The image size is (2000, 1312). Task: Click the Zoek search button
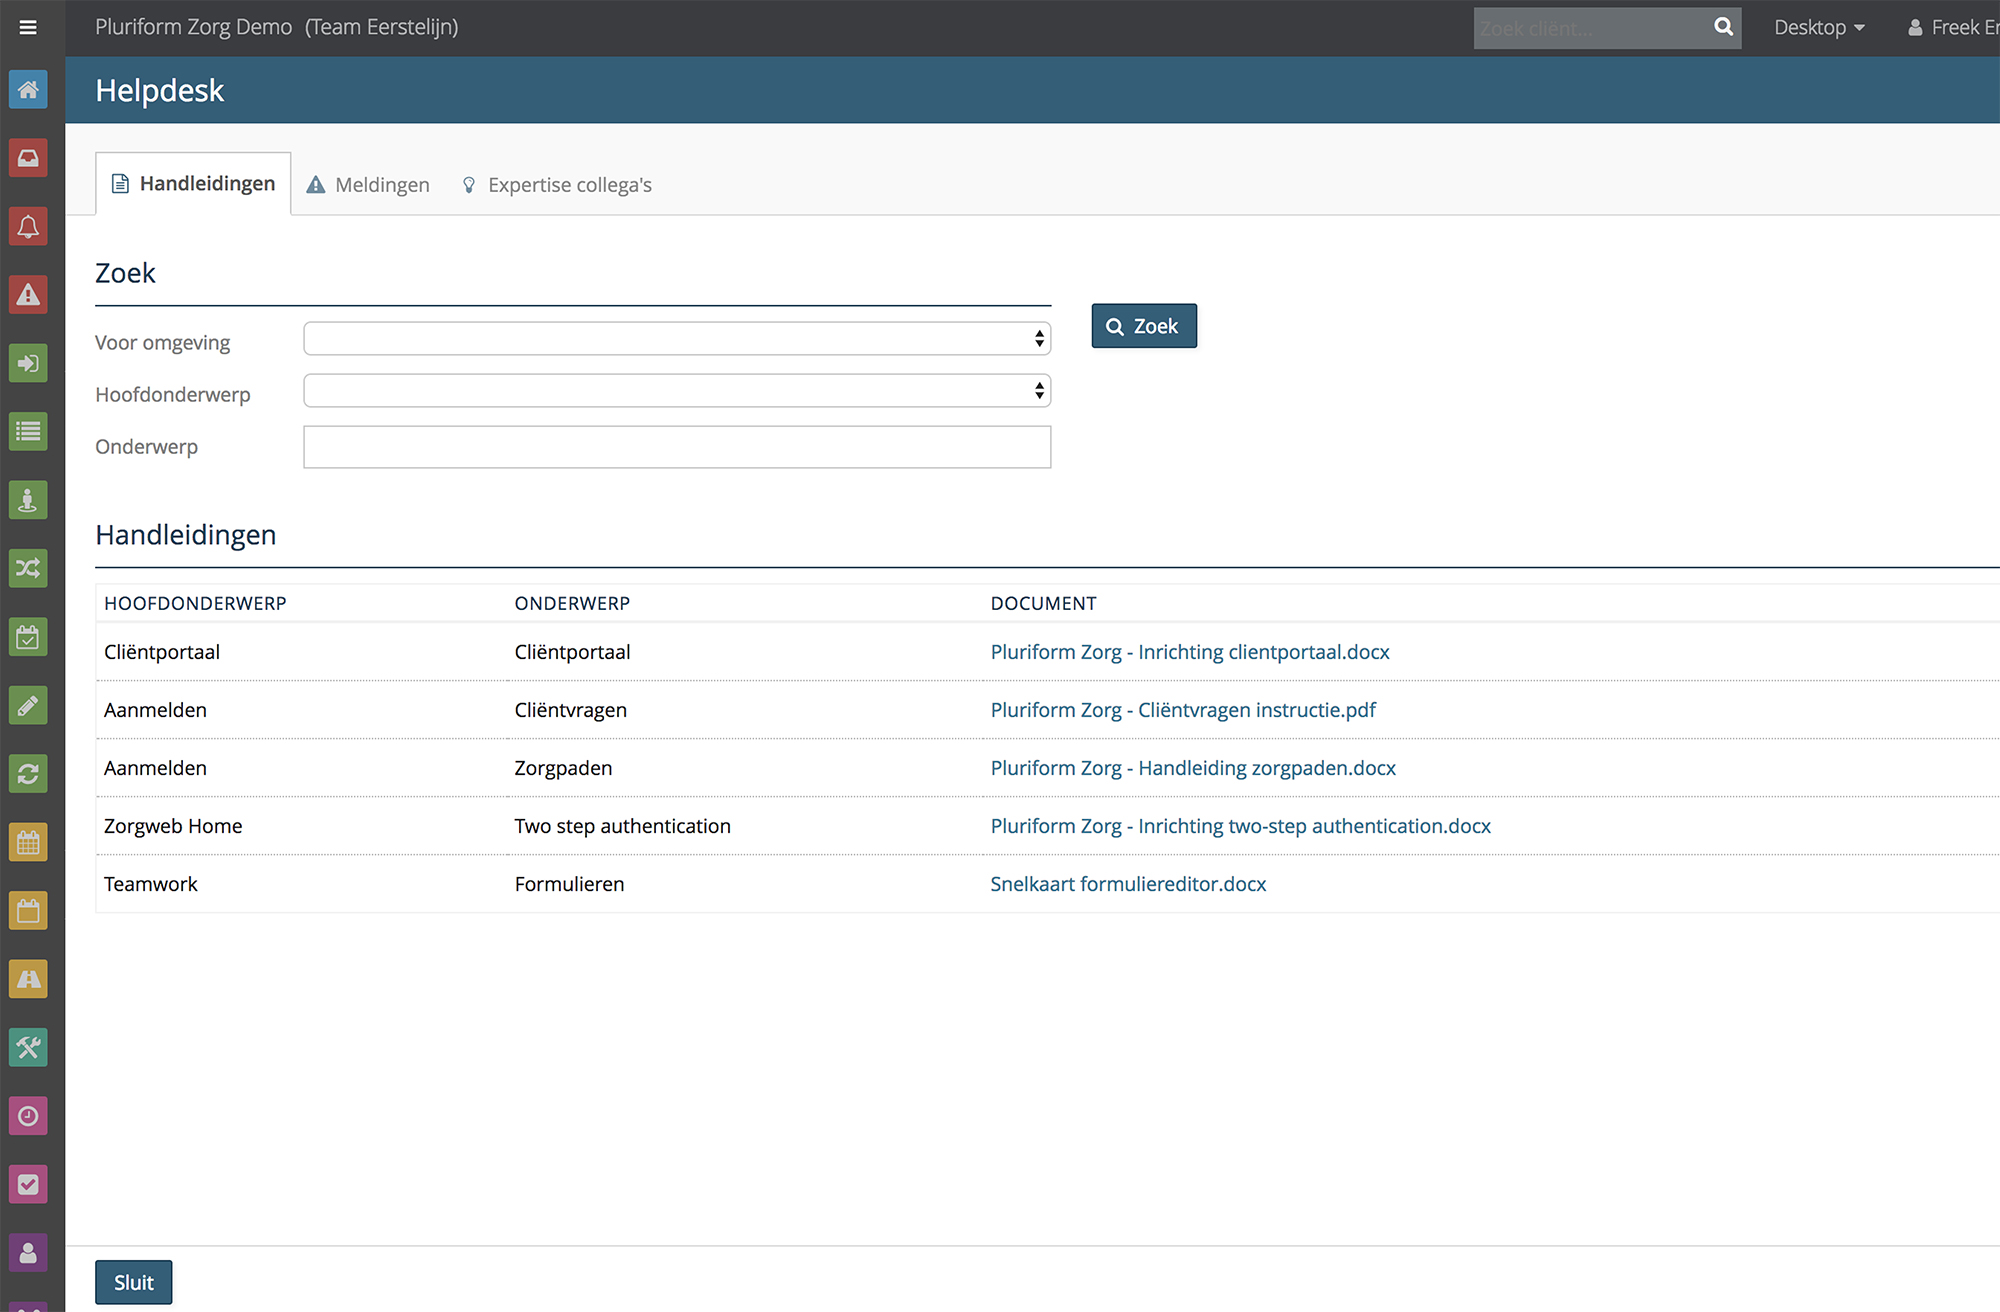(x=1144, y=326)
